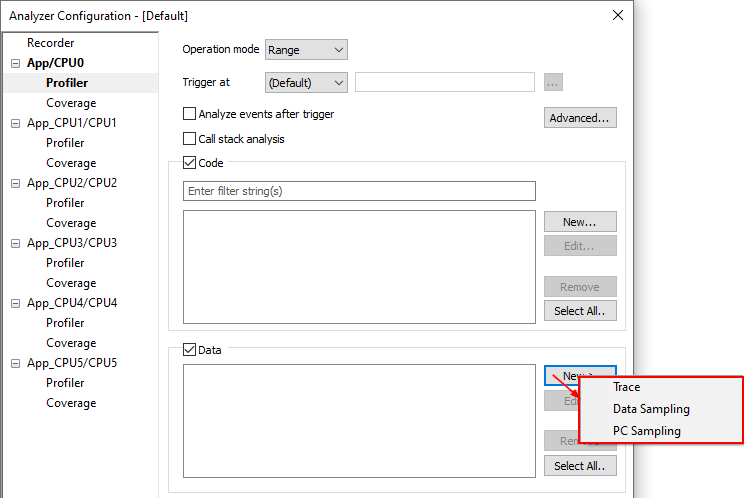Open the Operation mode dropdown
The height and width of the screenshot is (498, 744).
pyautogui.click(x=306, y=50)
